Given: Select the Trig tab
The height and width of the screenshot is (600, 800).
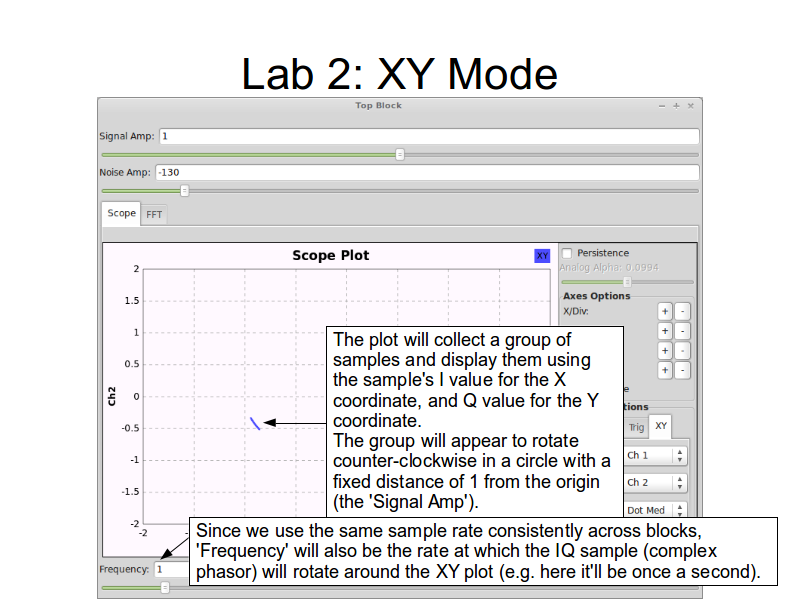Looking at the screenshot, I should 636,427.
